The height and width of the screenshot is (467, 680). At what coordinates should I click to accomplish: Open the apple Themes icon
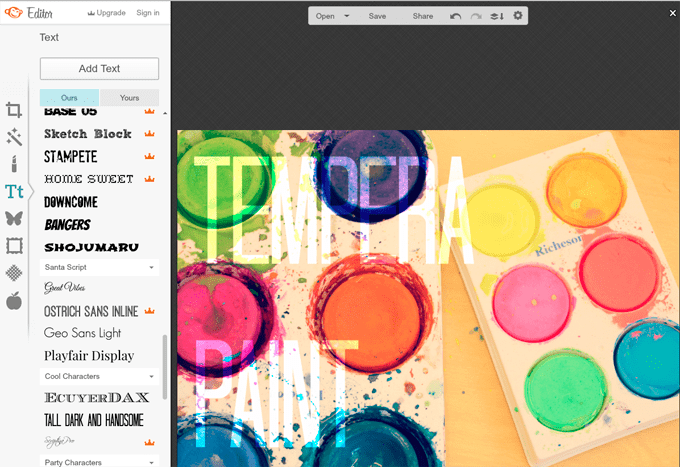(14, 300)
